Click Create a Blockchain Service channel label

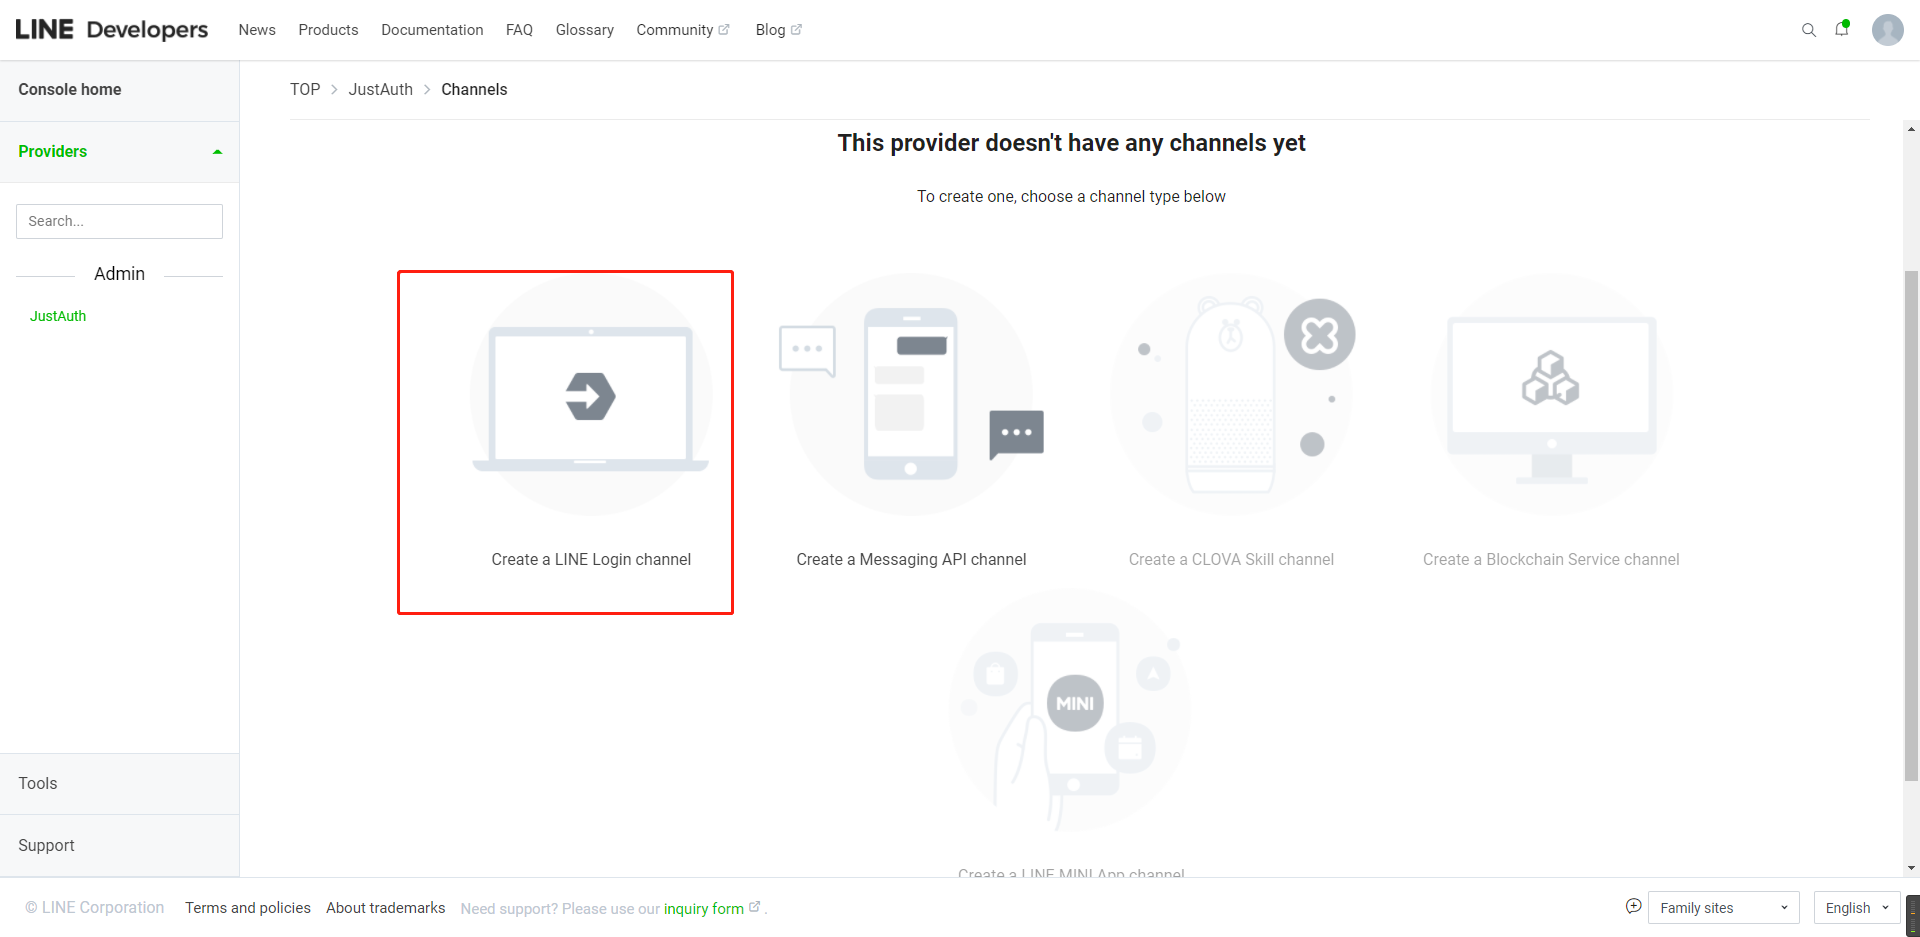pyautogui.click(x=1551, y=560)
